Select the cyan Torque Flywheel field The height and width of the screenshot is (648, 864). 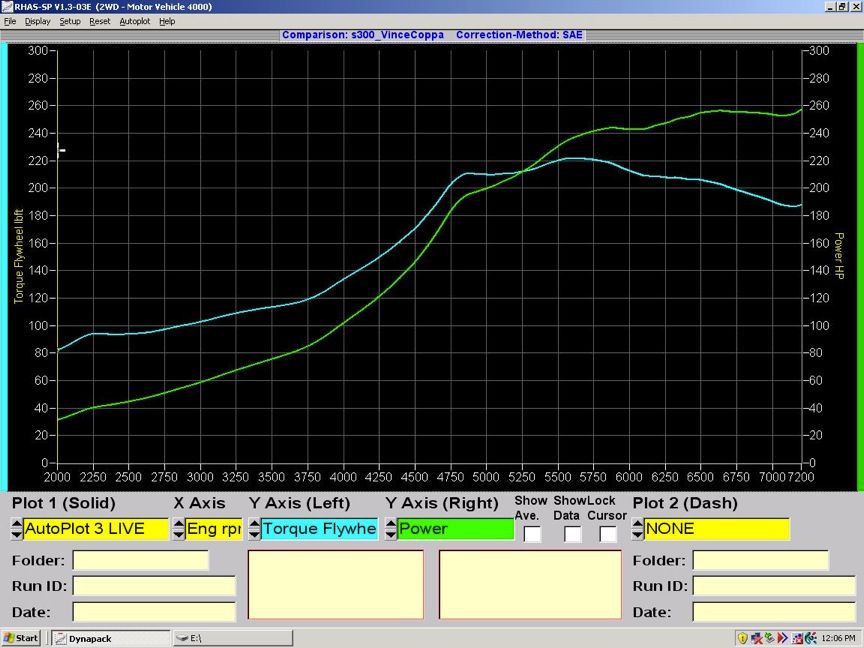click(319, 529)
